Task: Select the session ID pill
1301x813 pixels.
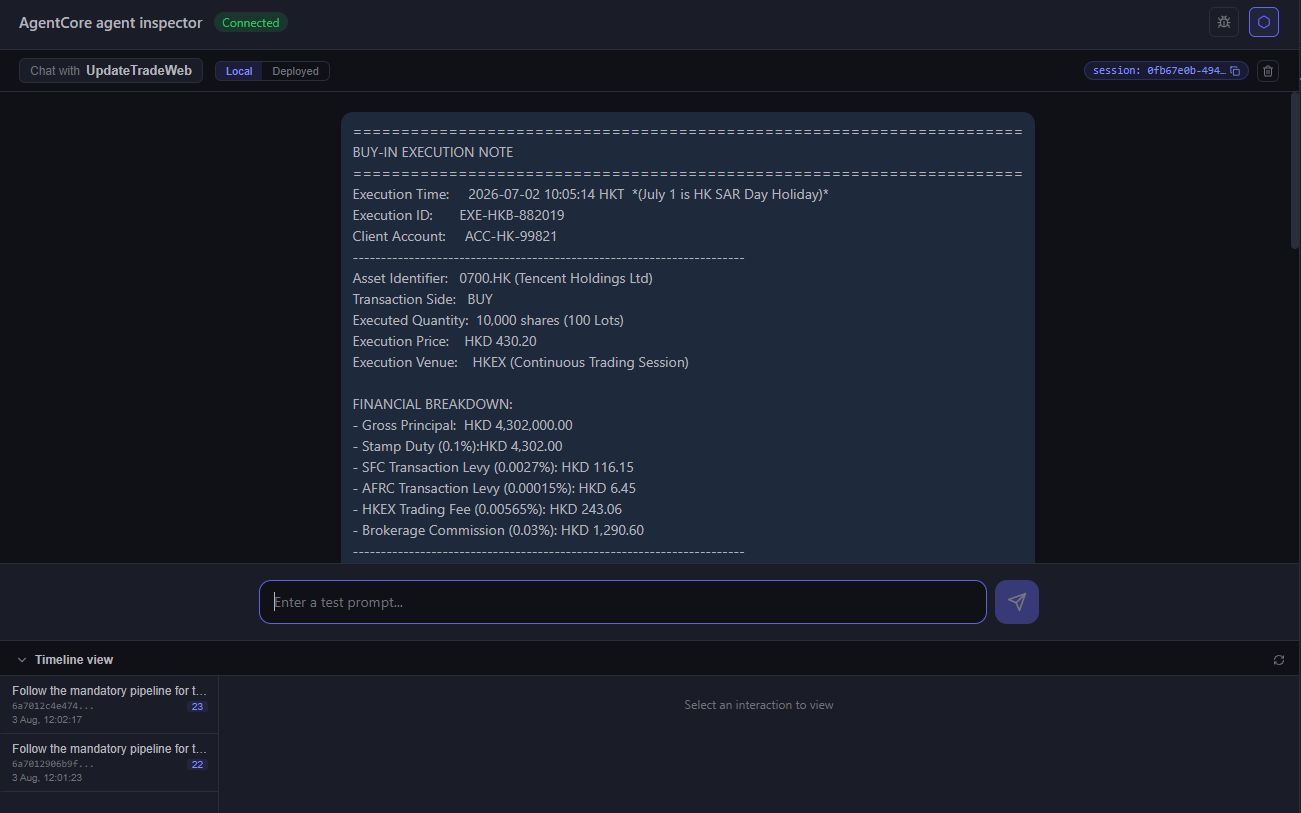Action: coord(1166,71)
